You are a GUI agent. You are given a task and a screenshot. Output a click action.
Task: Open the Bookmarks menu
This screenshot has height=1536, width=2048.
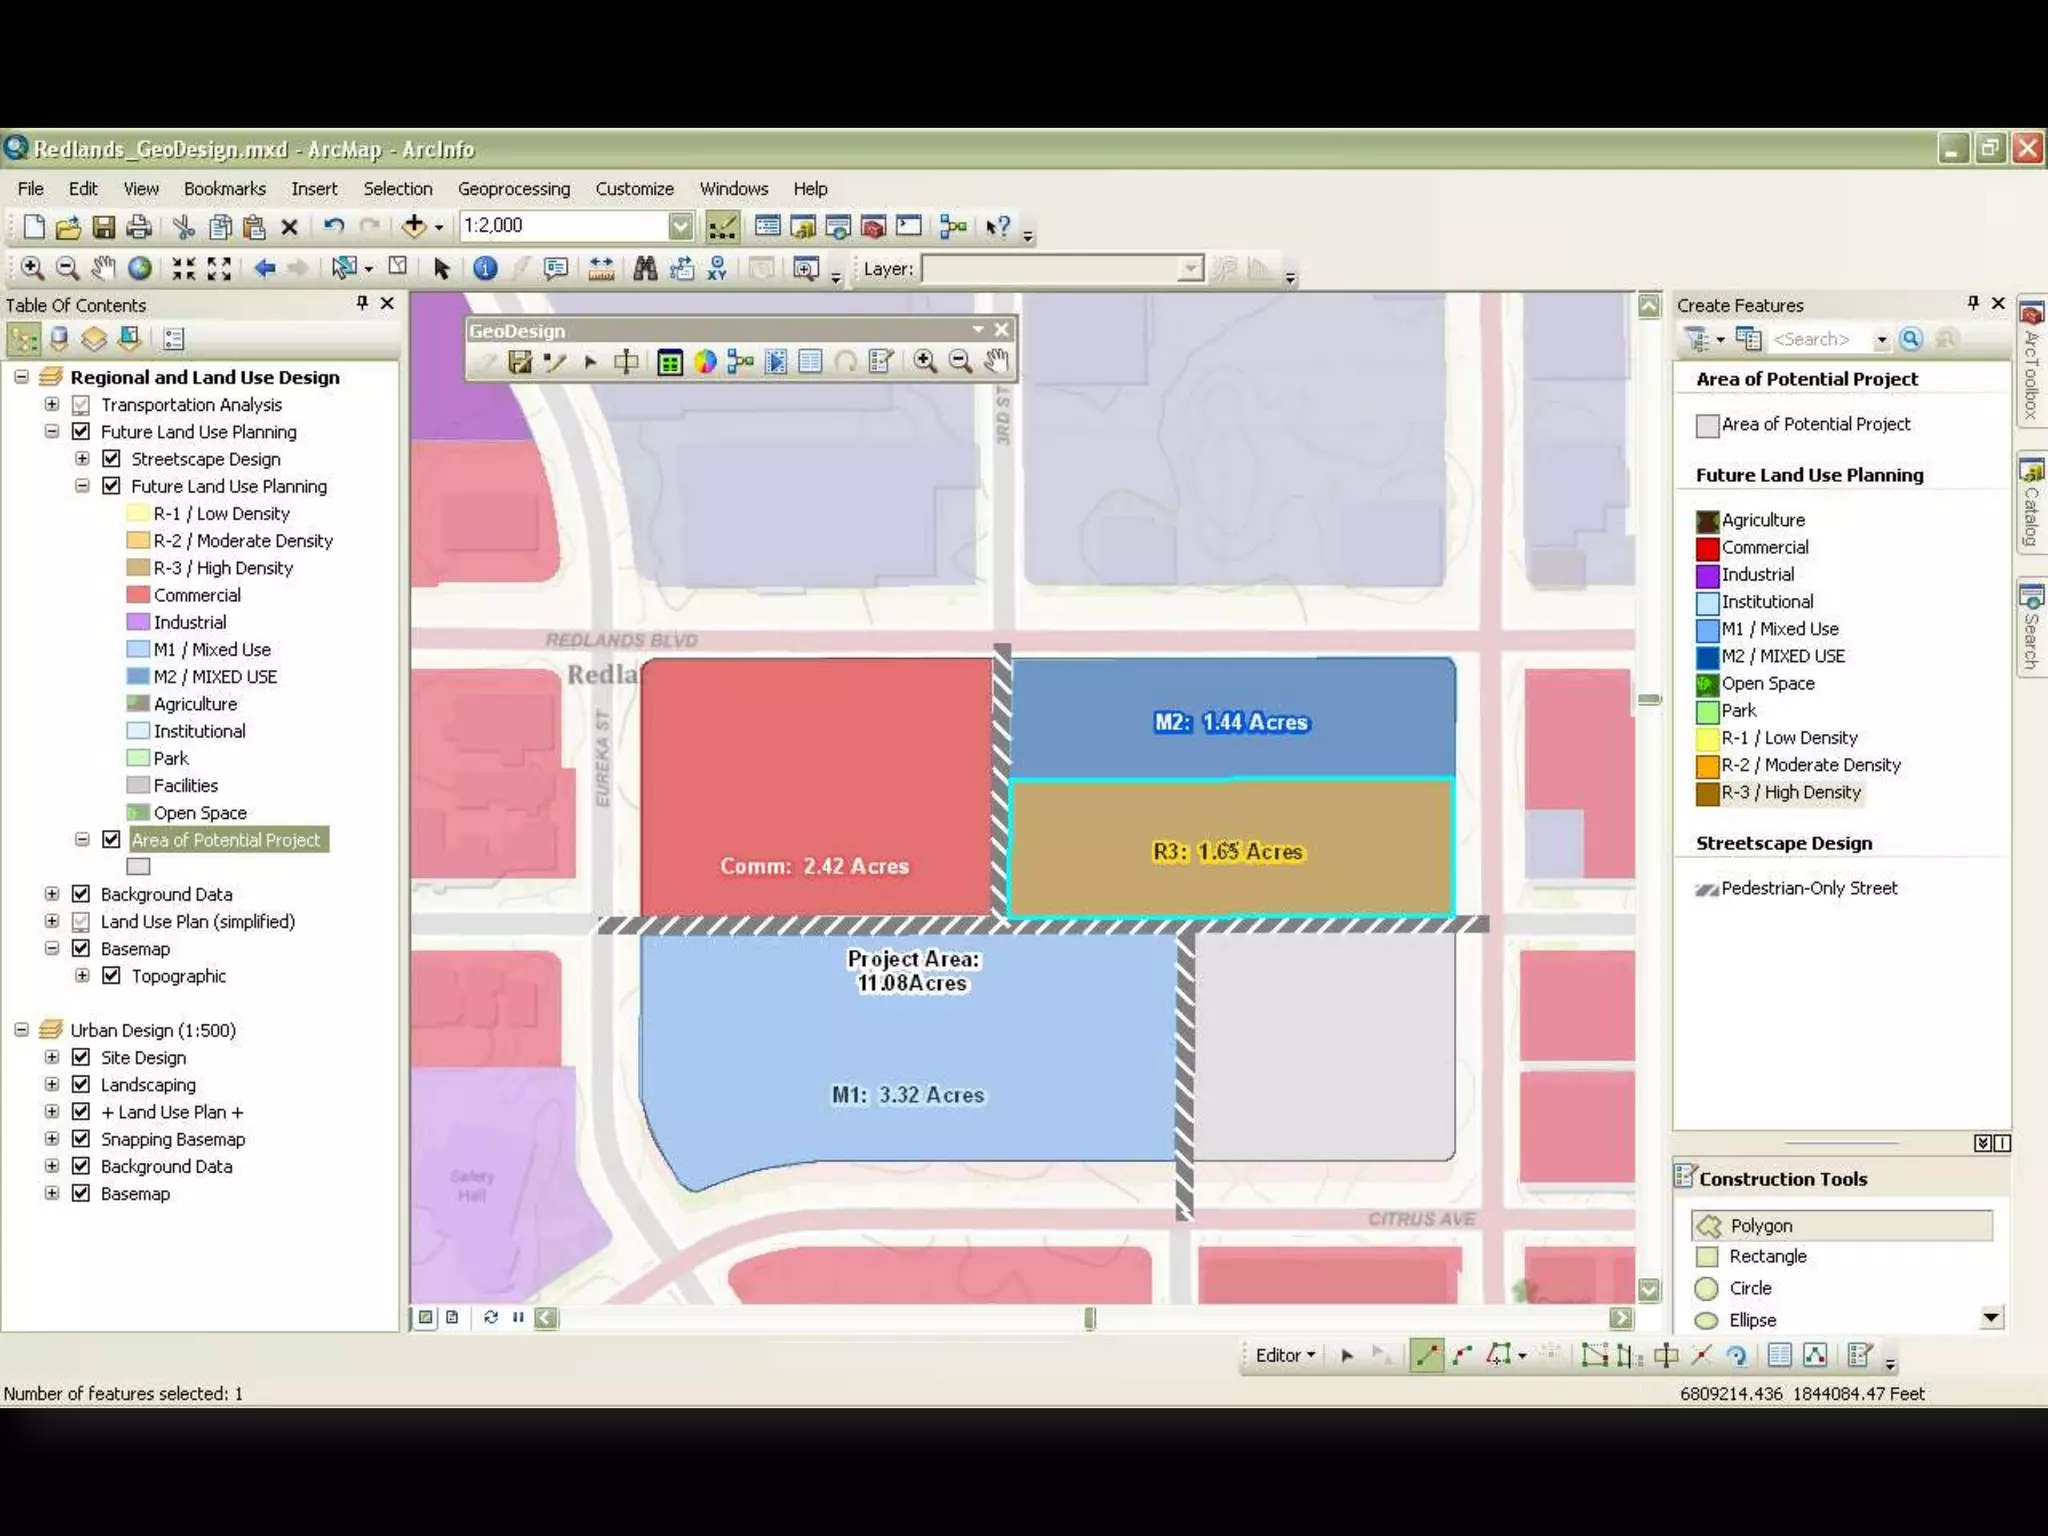224,189
